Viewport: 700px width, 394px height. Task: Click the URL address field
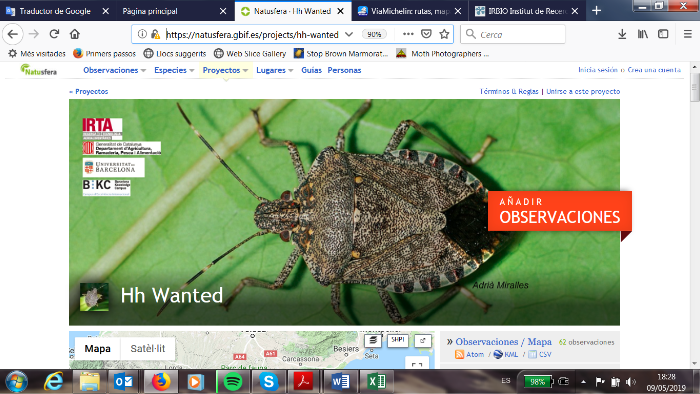coord(253,34)
